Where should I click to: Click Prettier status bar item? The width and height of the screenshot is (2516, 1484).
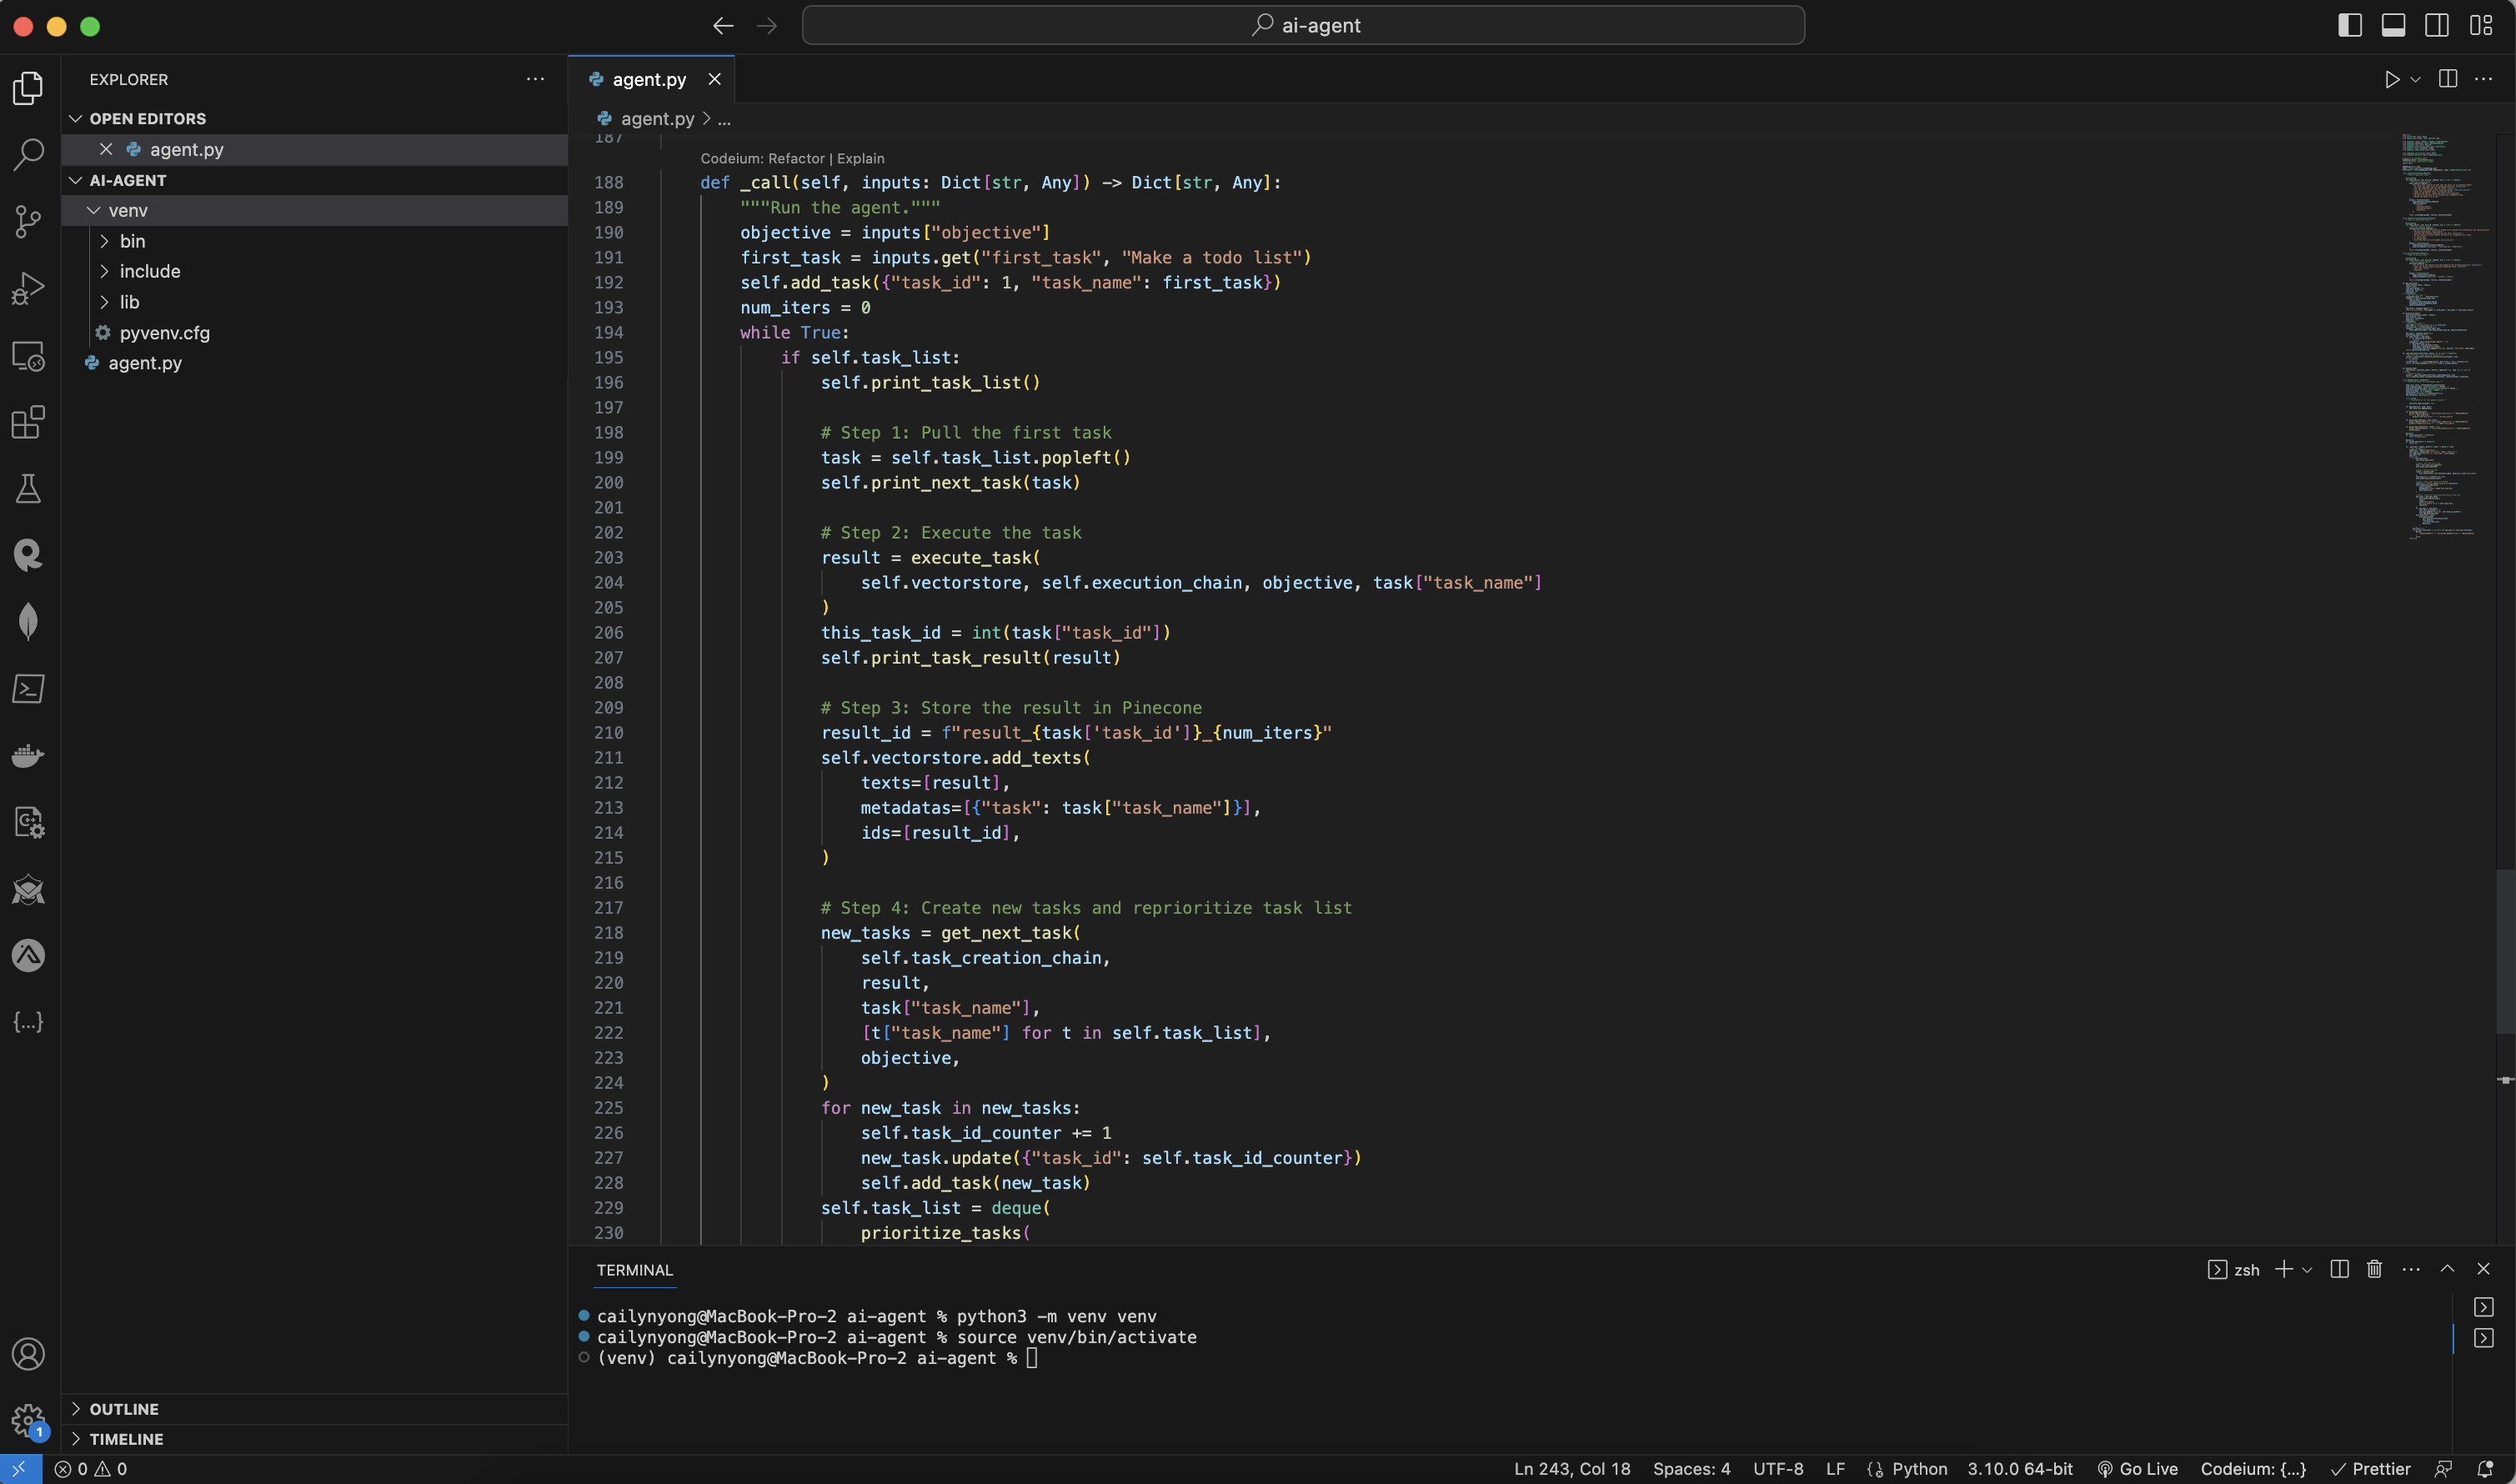[2370, 1469]
